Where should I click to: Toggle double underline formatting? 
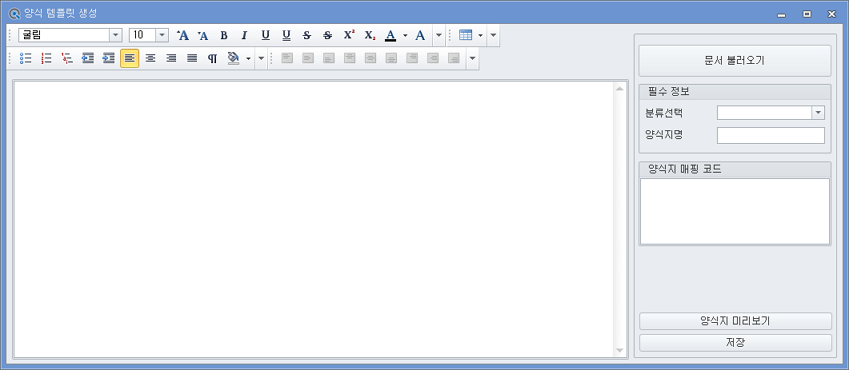[286, 35]
